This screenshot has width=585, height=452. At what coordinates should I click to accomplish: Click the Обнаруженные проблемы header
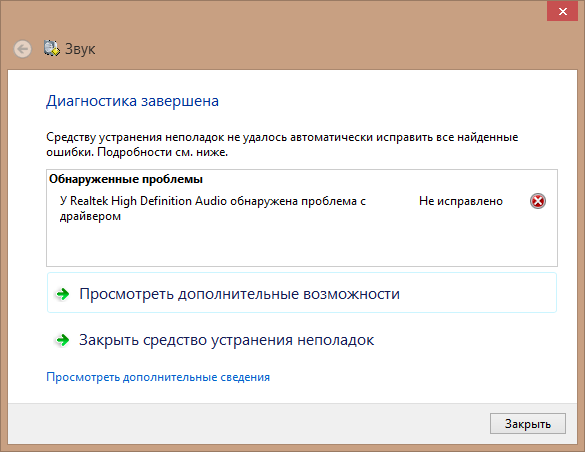tap(126, 179)
